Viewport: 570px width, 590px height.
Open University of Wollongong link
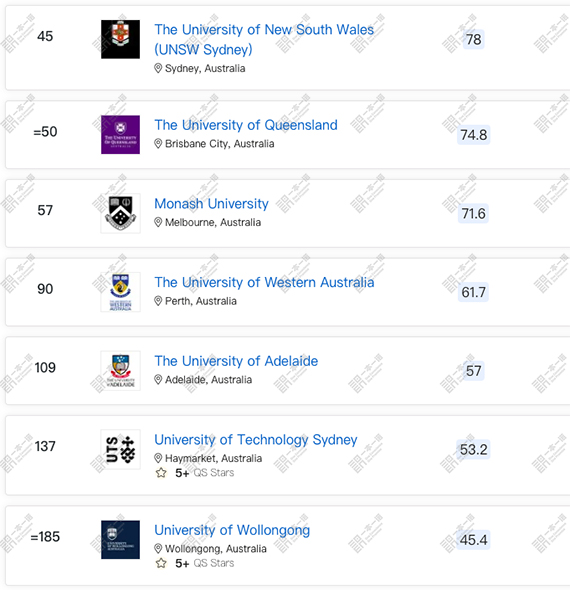(x=232, y=530)
